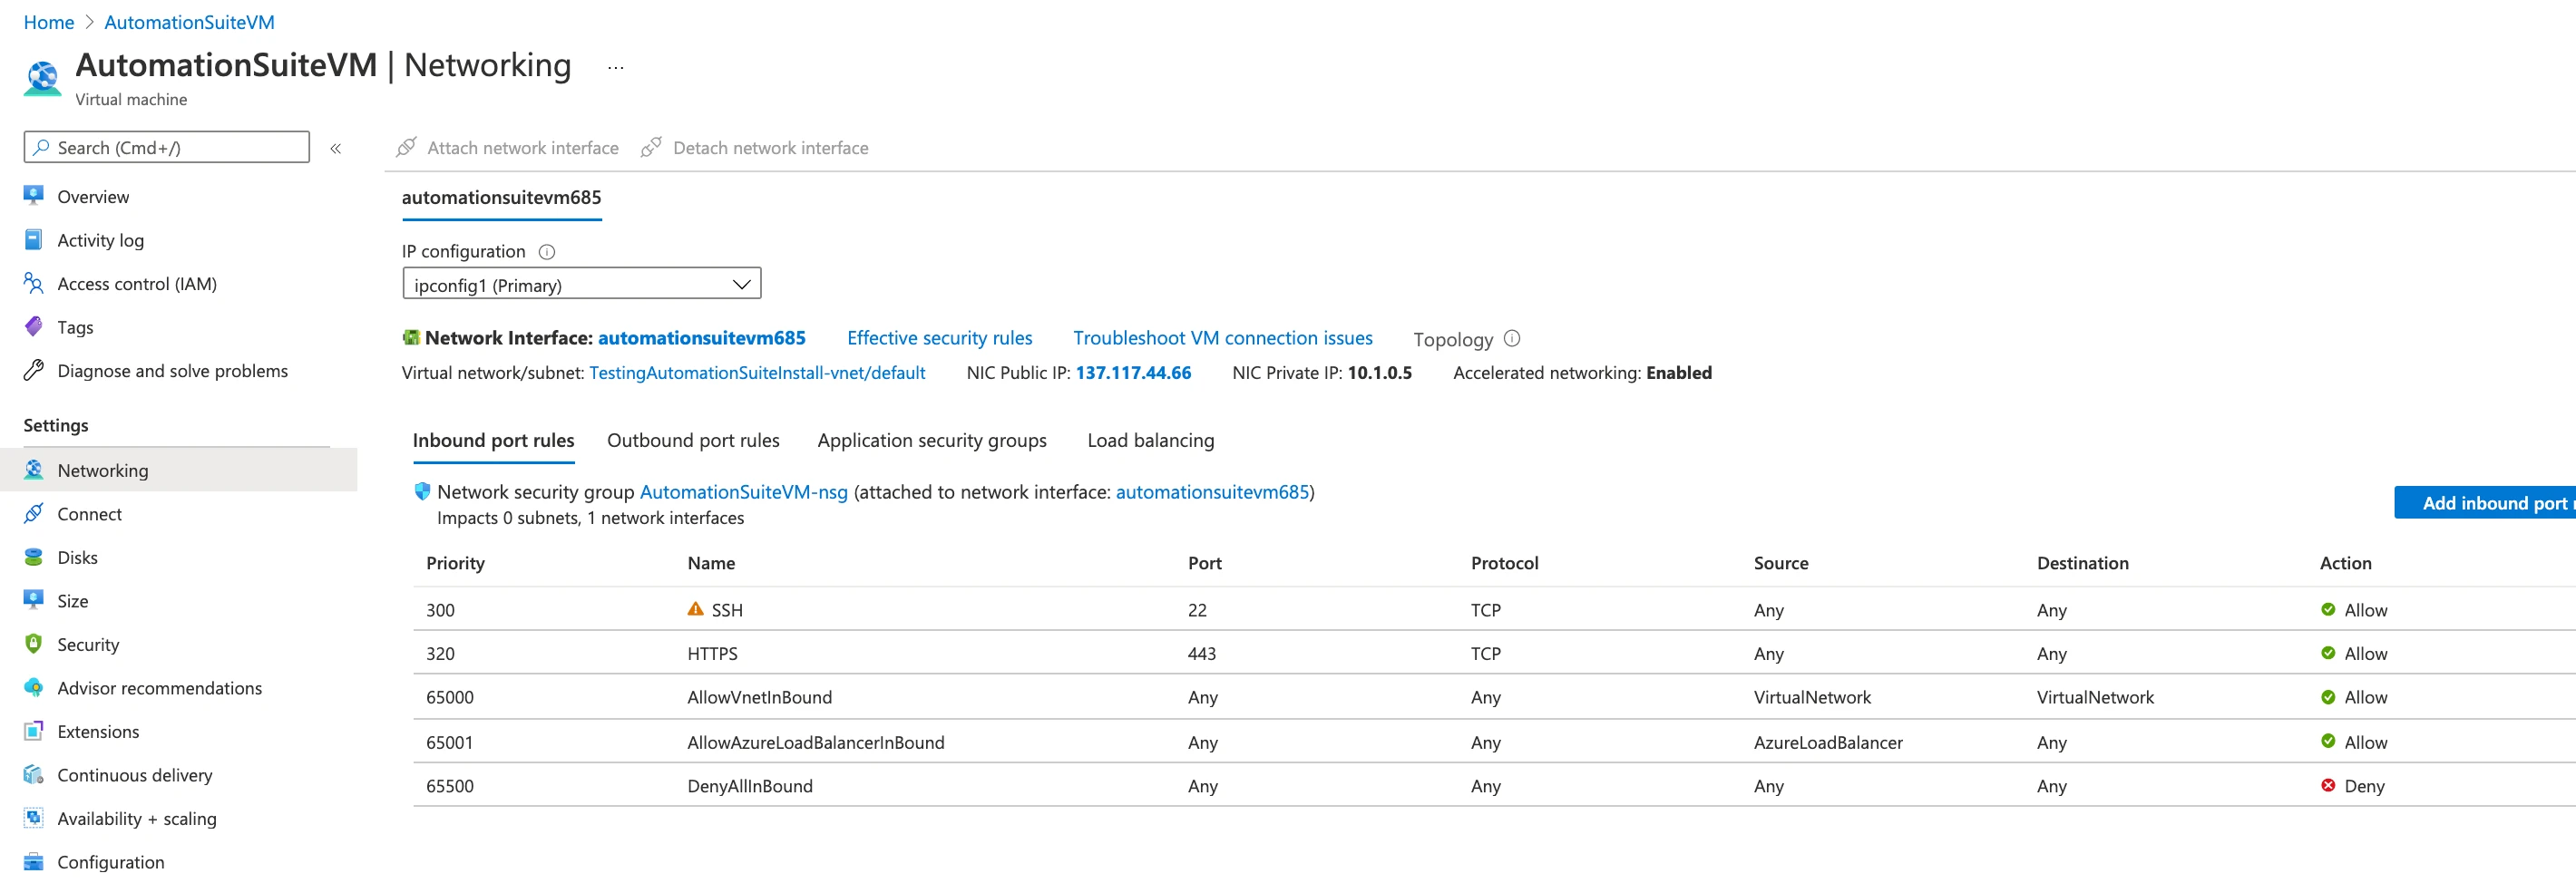Click the Advisor recommendations icon
This screenshot has width=2576, height=883.
(x=33, y=687)
